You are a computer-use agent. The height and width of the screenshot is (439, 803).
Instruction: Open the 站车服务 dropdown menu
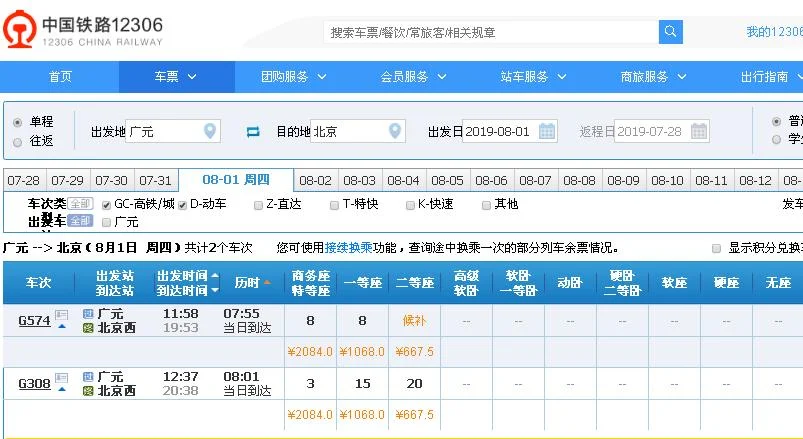click(x=533, y=77)
